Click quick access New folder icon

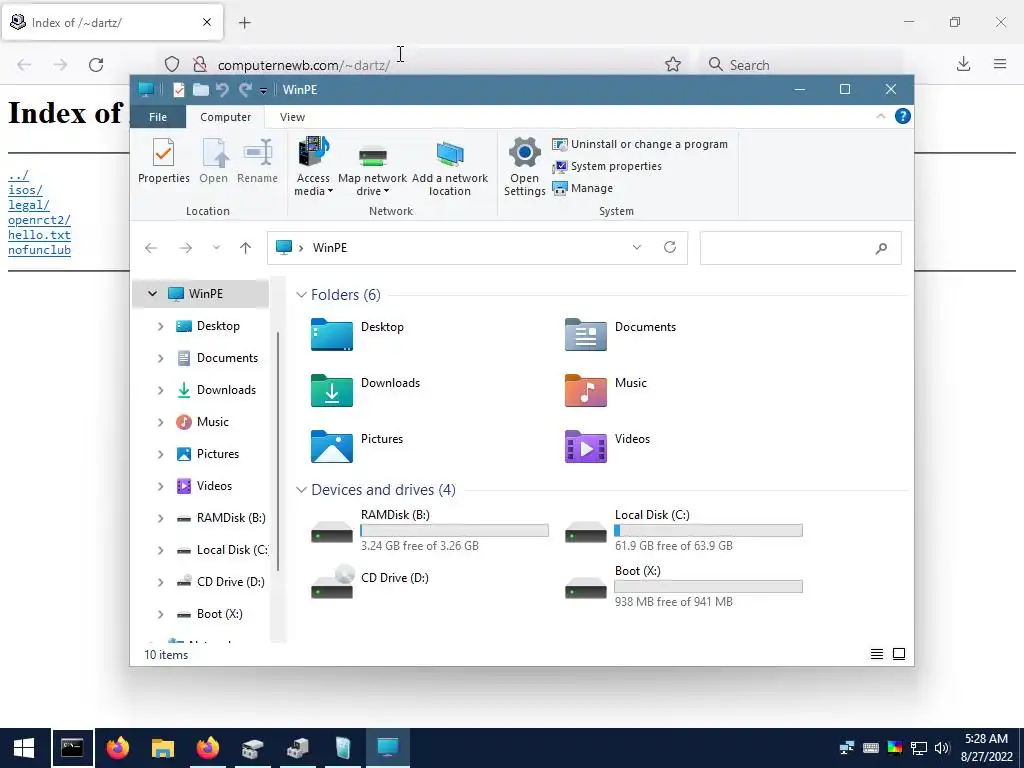(201, 90)
